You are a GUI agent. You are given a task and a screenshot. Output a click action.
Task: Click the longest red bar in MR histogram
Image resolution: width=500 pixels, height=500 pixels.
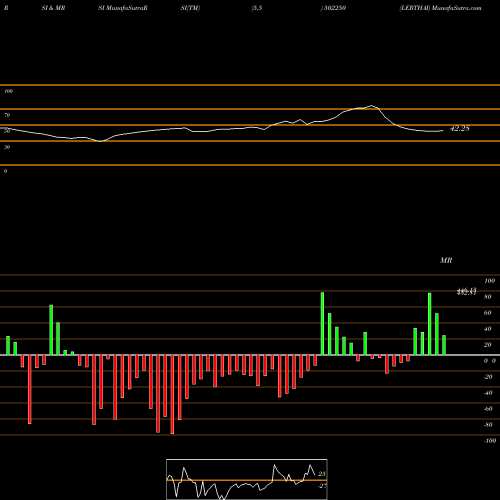(172, 394)
